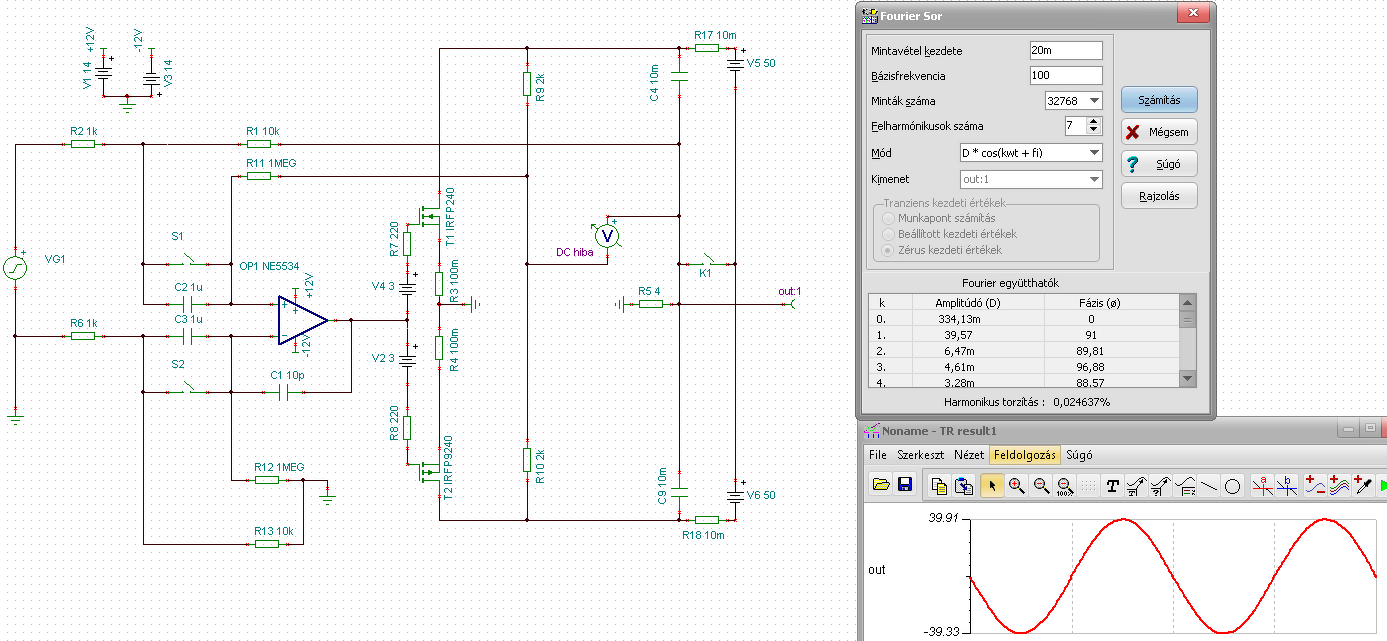Image resolution: width=1387 pixels, height=641 pixels.
Task: Save the result with the floppy disk icon
Action: click(x=904, y=485)
